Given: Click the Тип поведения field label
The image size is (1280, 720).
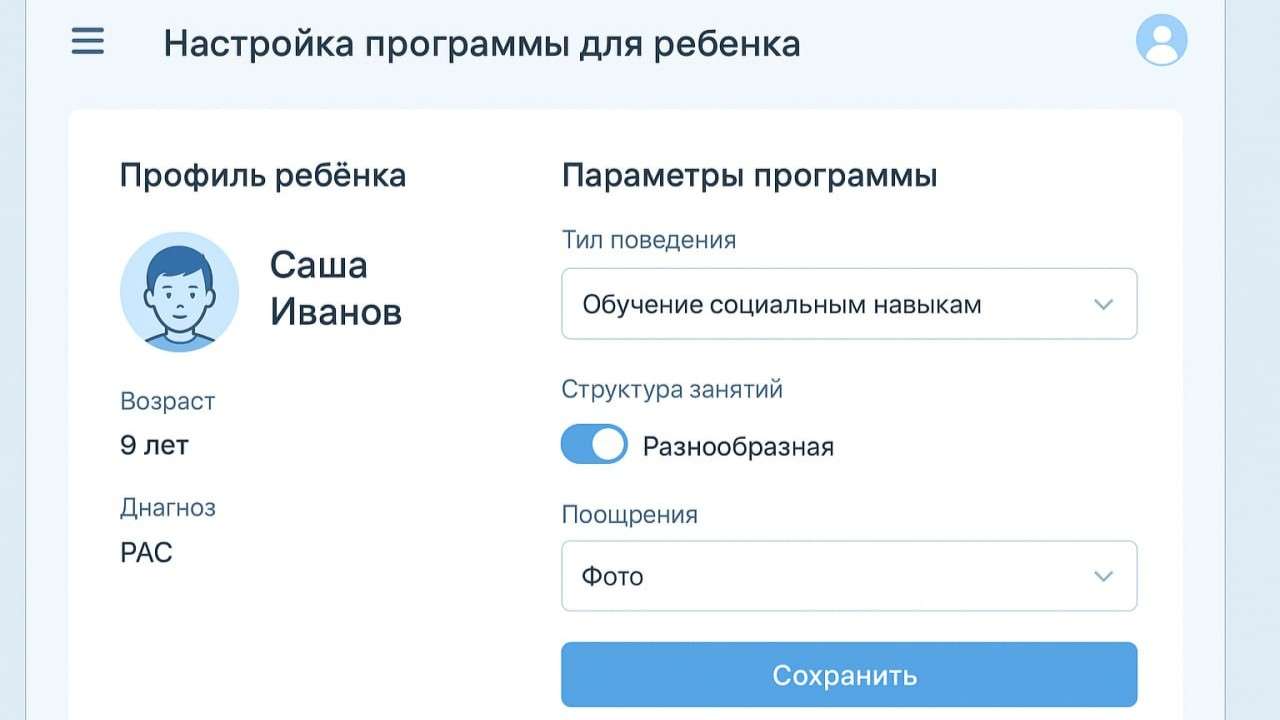Looking at the screenshot, I should (x=648, y=240).
